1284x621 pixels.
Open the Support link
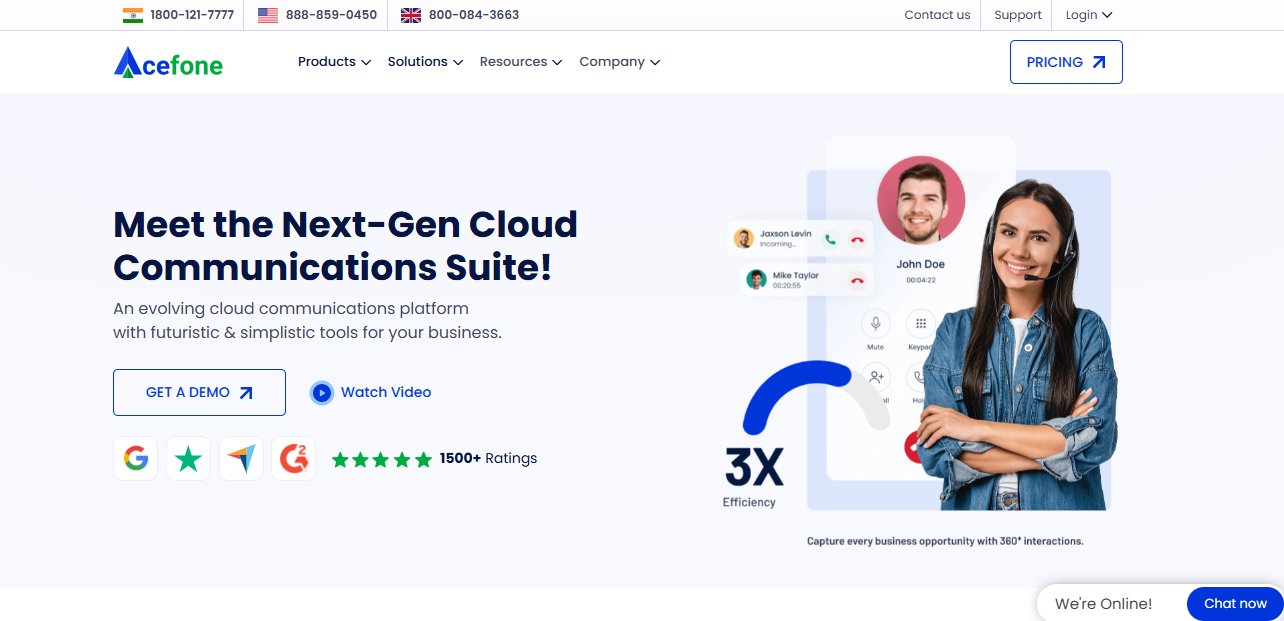point(1018,15)
